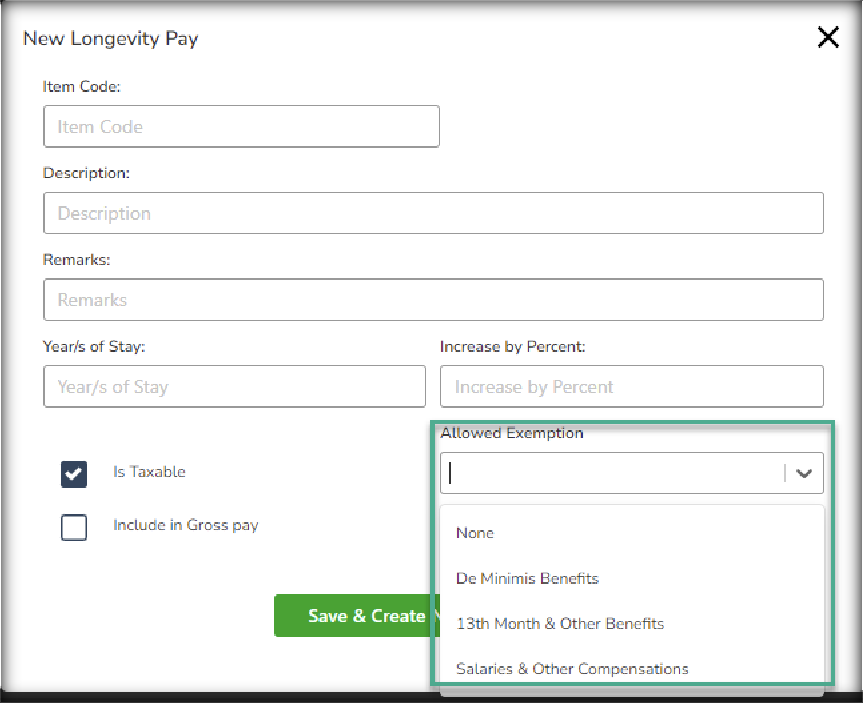The height and width of the screenshot is (703, 863).
Task: Uncheck the Is Taxable checkbox
Action: [x=74, y=474]
